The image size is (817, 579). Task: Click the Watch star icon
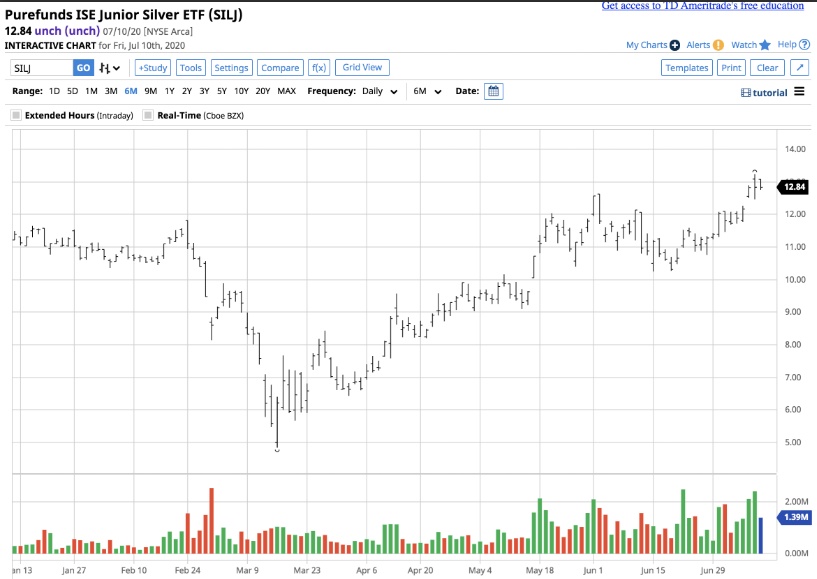765,45
